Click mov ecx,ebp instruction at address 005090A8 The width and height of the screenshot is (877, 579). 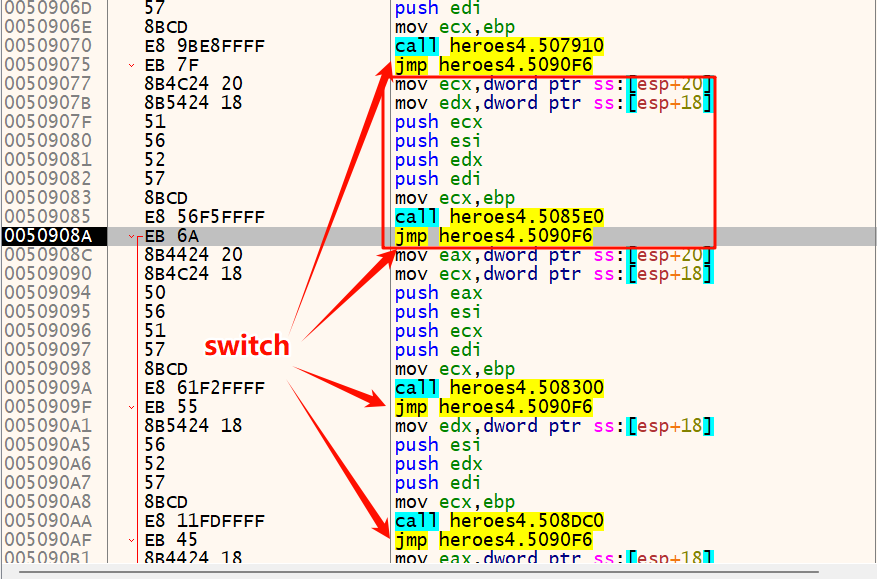(x=455, y=502)
